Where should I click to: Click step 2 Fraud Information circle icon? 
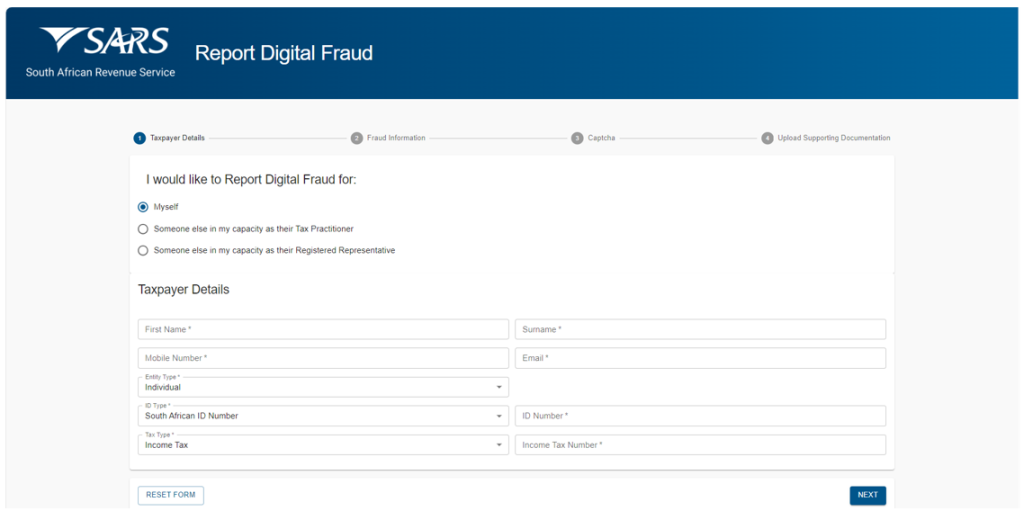point(357,138)
